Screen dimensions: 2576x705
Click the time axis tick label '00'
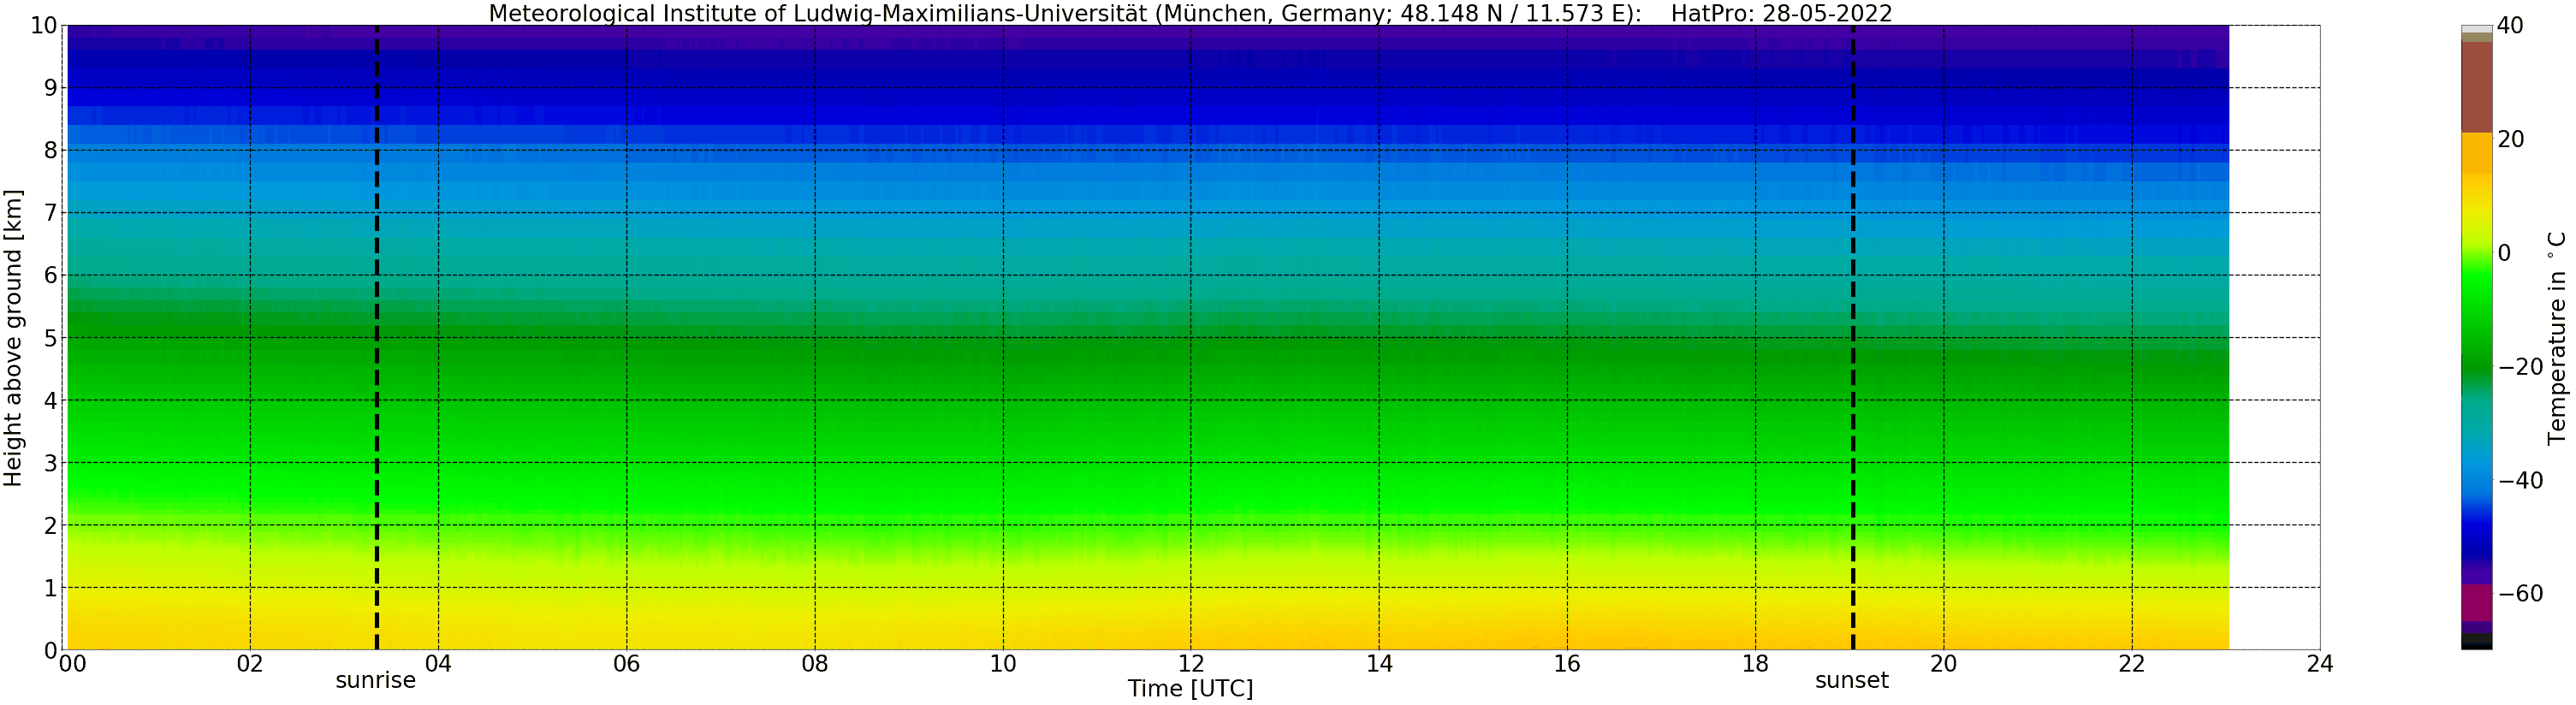pos(72,663)
